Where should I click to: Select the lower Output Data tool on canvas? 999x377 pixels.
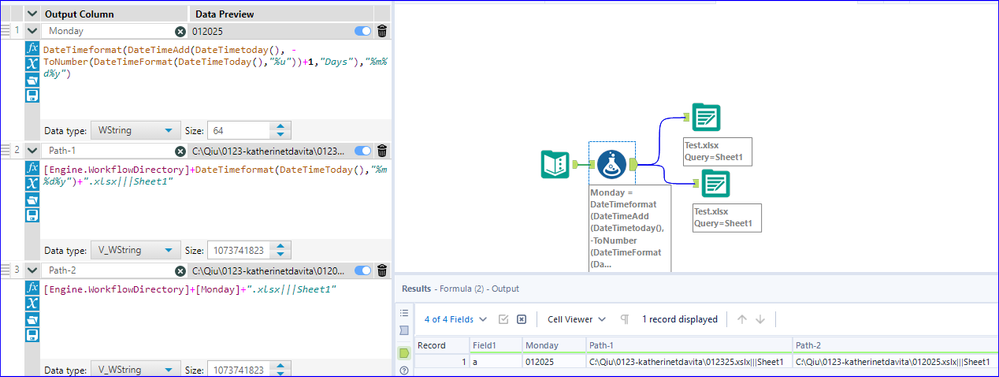click(x=715, y=184)
